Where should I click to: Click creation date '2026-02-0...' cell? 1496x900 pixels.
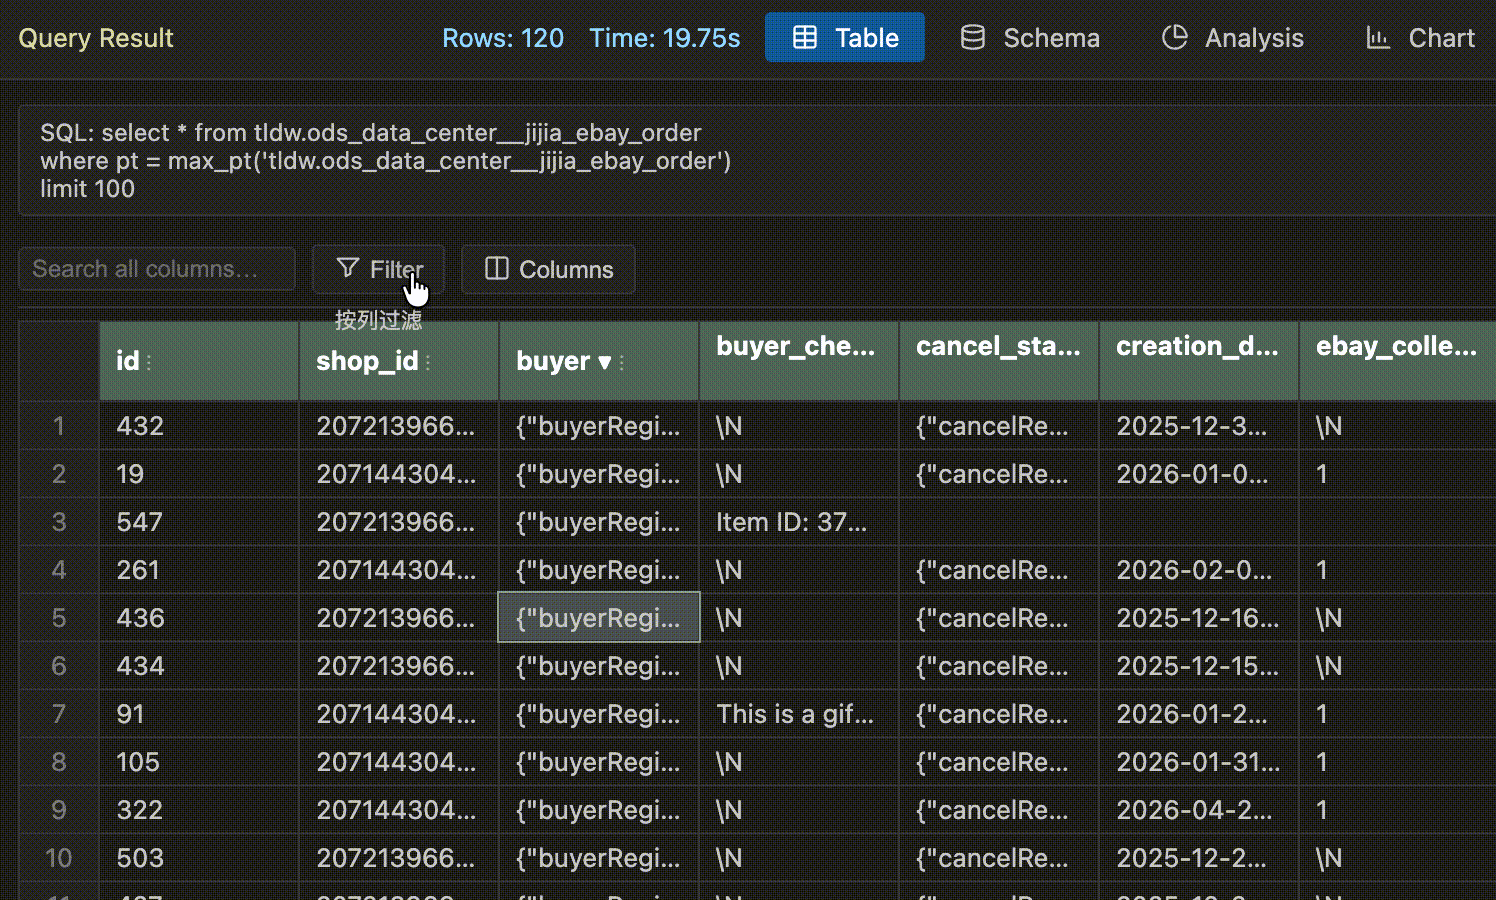pos(1199,570)
